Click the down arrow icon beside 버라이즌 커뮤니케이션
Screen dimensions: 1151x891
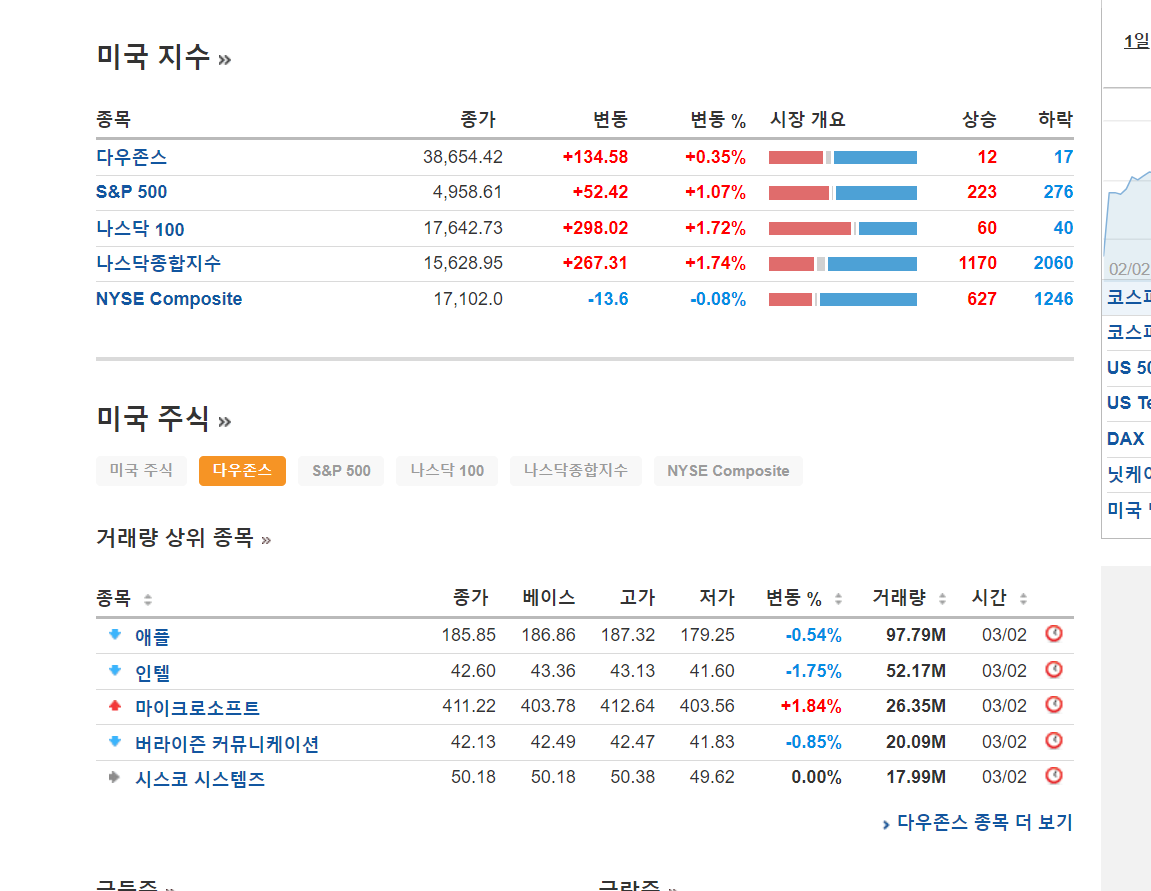coord(115,741)
